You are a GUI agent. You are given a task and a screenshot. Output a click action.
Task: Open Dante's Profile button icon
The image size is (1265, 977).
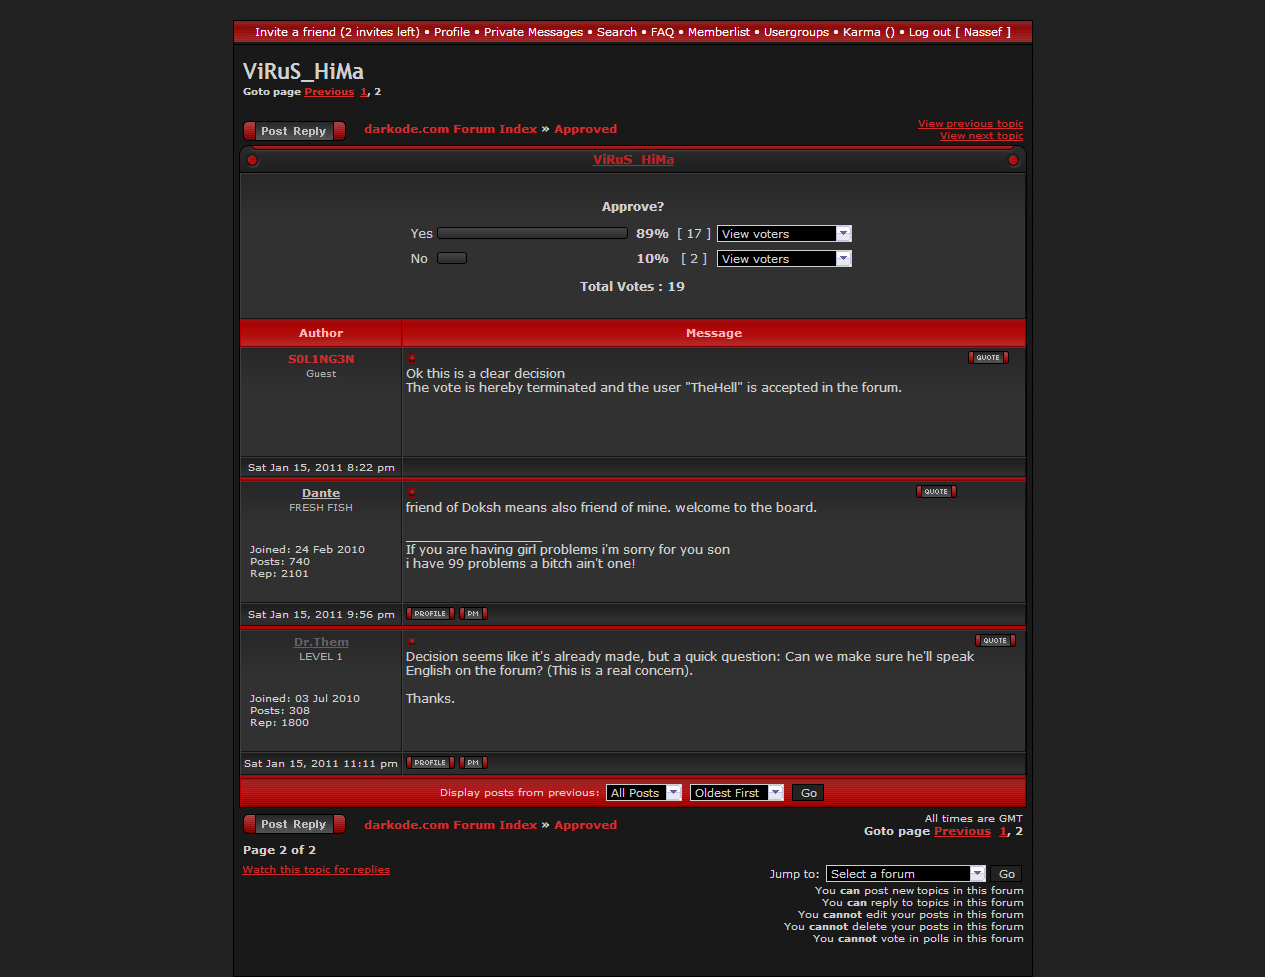[x=430, y=614]
